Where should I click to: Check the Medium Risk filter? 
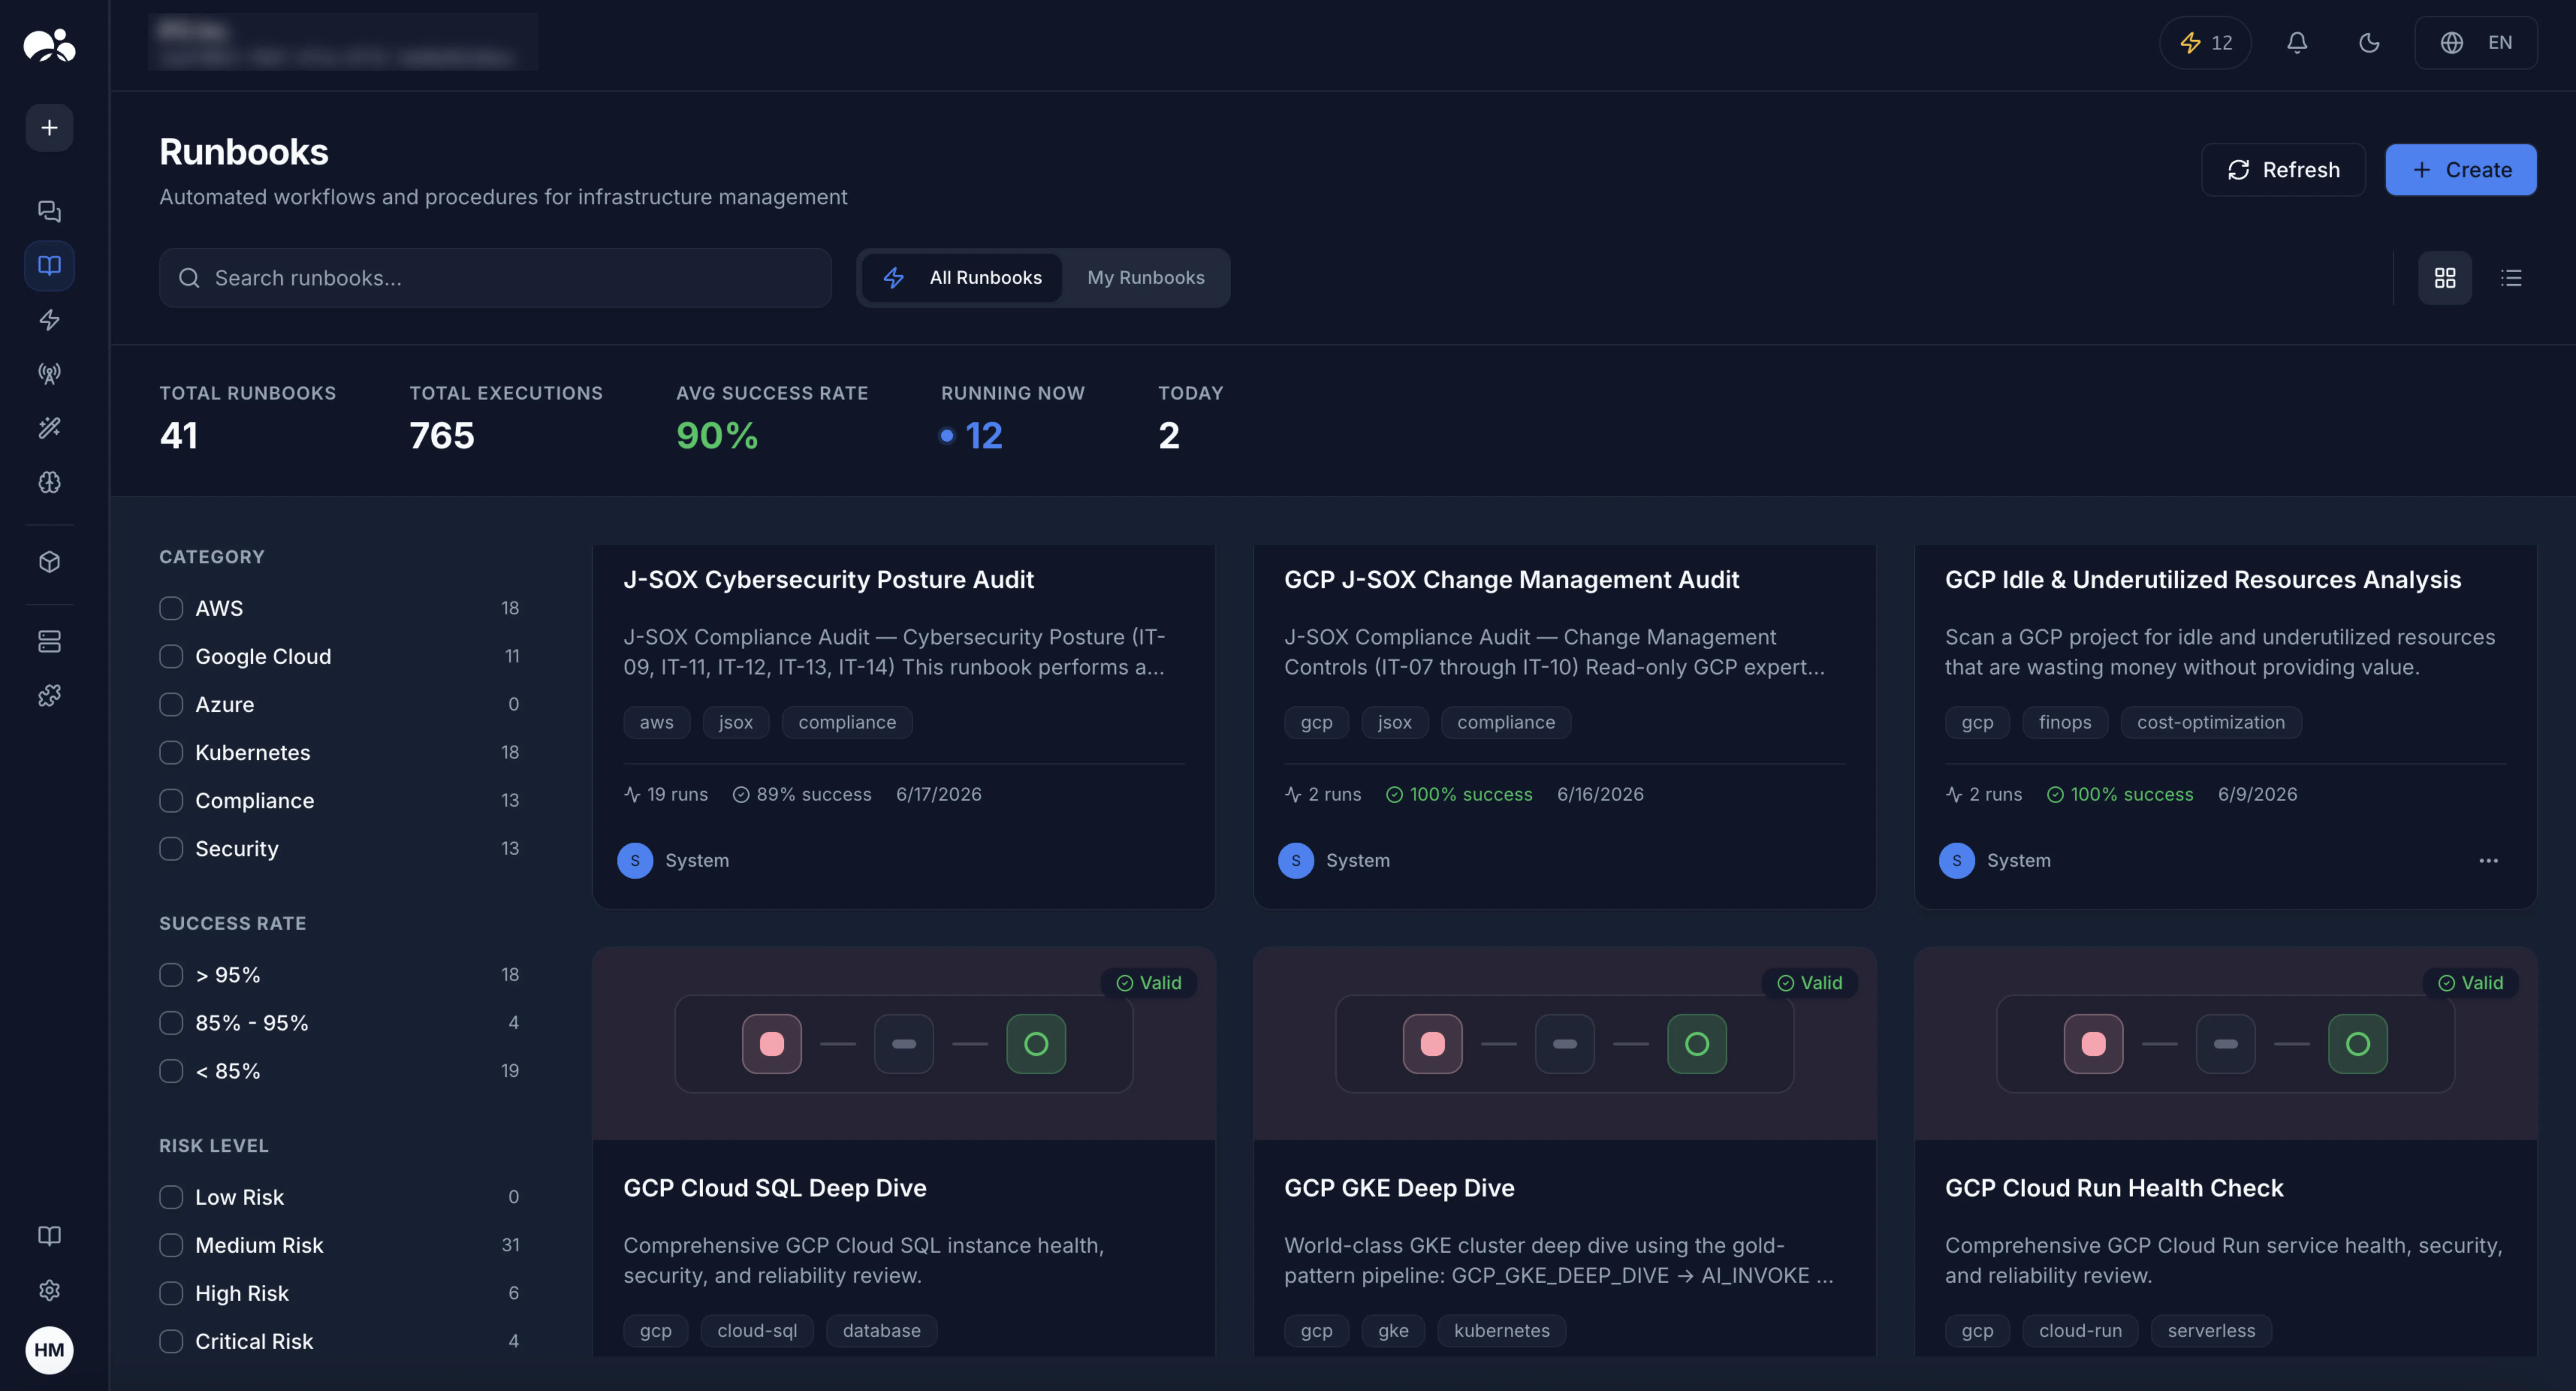[x=171, y=1245]
